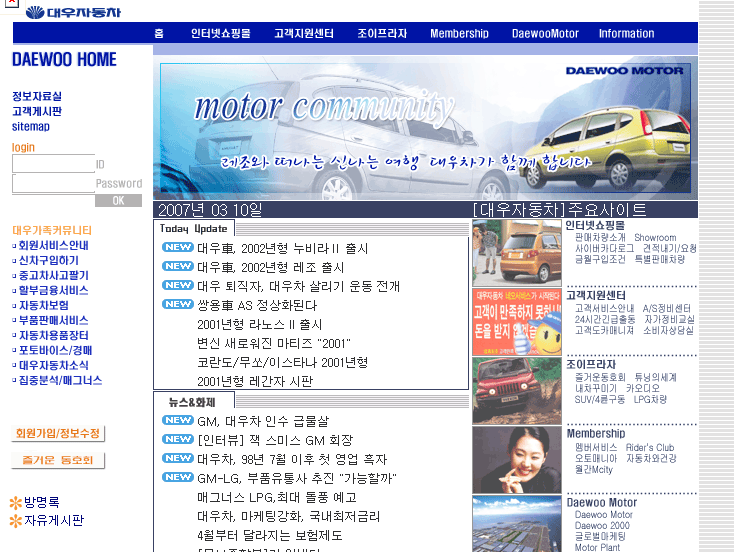Click NEW badge beside GM-LG 부품유통사 추진

[x=178, y=477]
